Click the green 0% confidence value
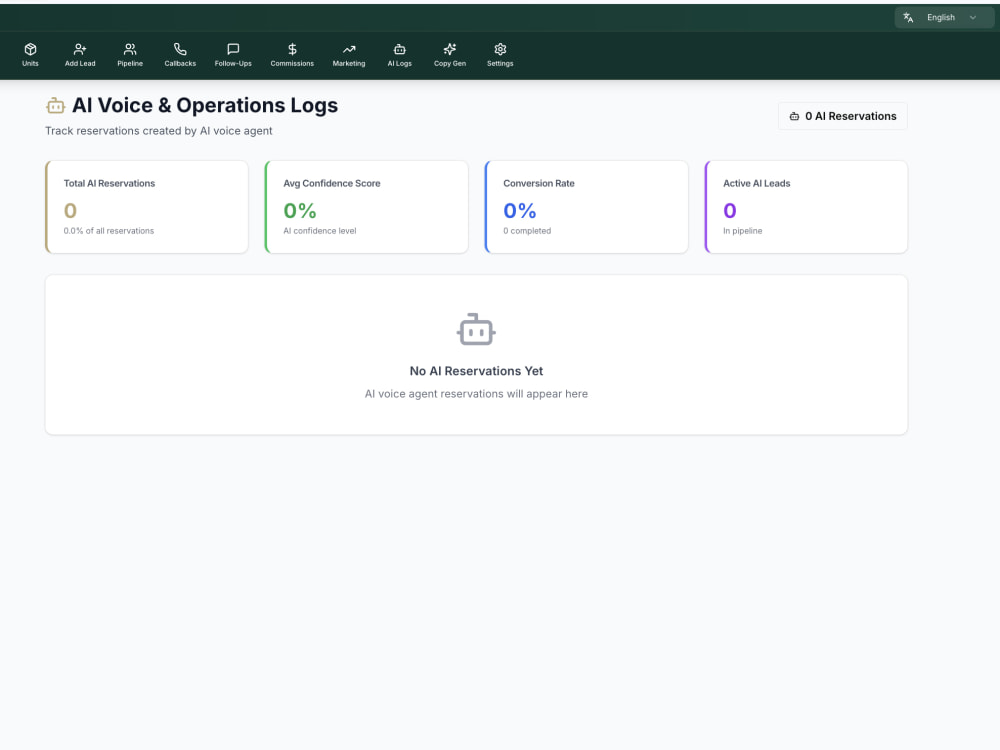The image size is (1000, 750). point(300,210)
